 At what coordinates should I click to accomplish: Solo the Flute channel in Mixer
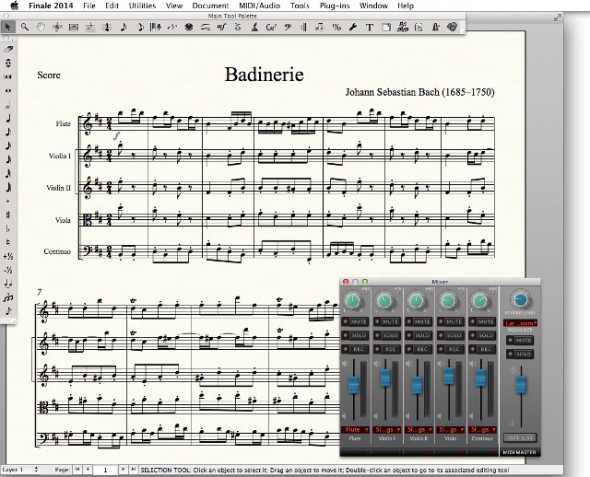tap(355, 335)
